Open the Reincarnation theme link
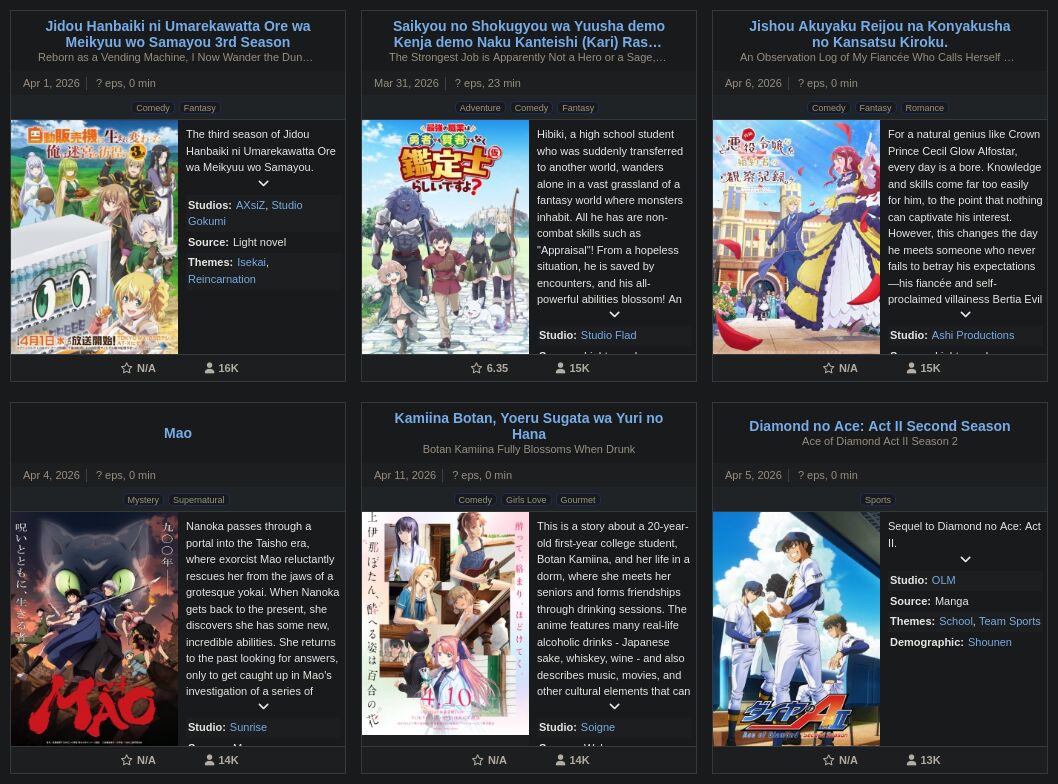 tap(221, 279)
